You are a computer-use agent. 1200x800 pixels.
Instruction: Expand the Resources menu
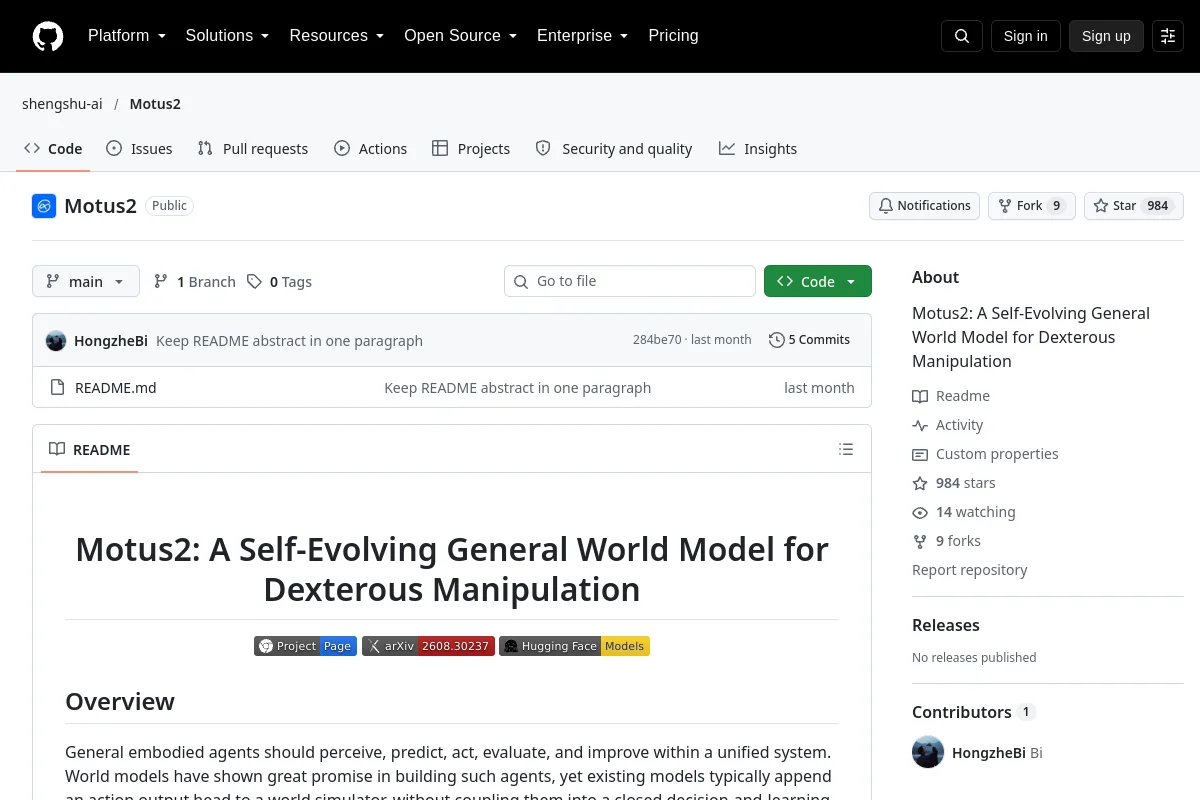(x=337, y=36)
